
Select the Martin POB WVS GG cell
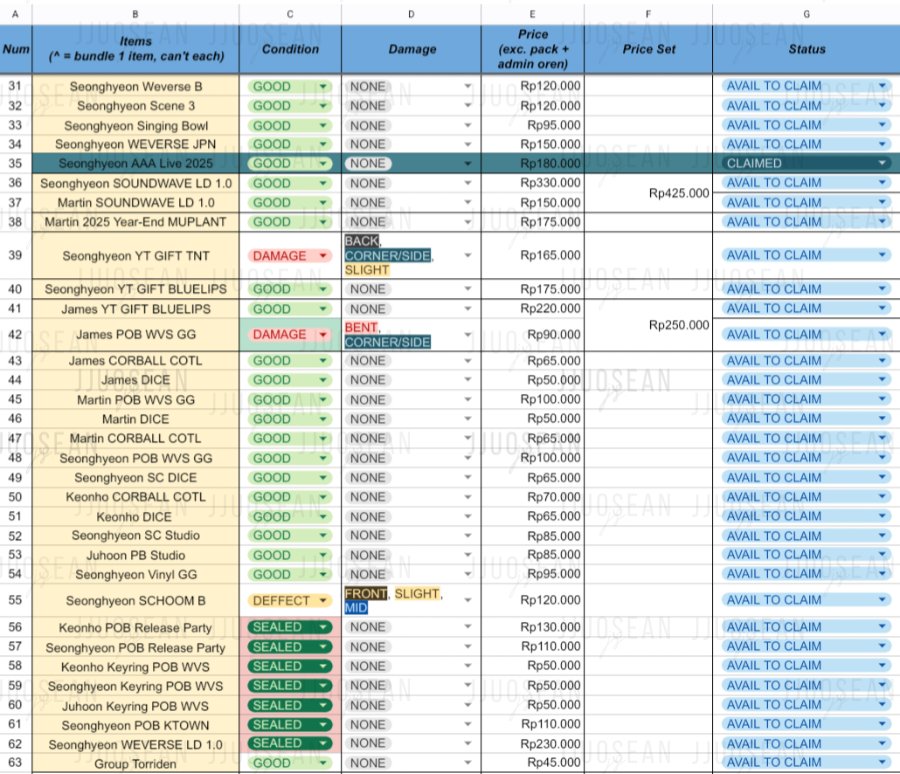click(135, 400)
